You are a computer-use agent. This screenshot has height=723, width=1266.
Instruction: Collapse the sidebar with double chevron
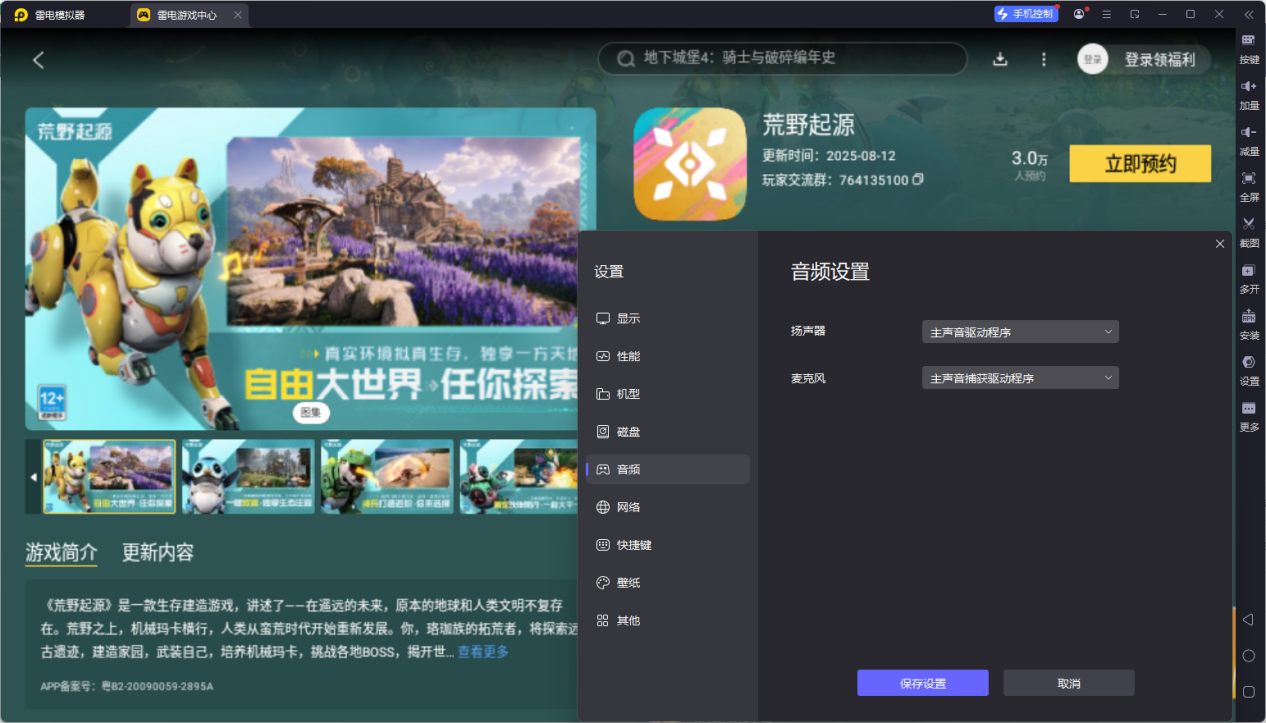pos(1249,14)
